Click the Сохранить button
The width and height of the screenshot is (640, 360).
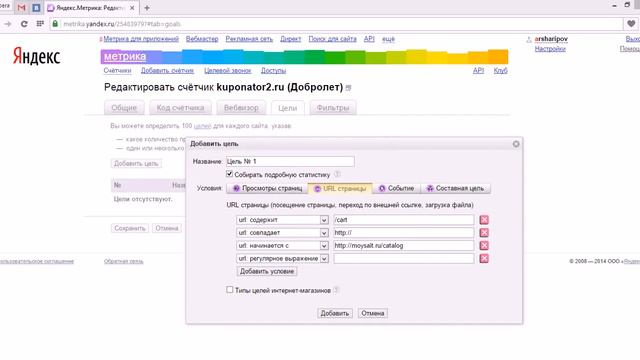[x=129, y=228]
